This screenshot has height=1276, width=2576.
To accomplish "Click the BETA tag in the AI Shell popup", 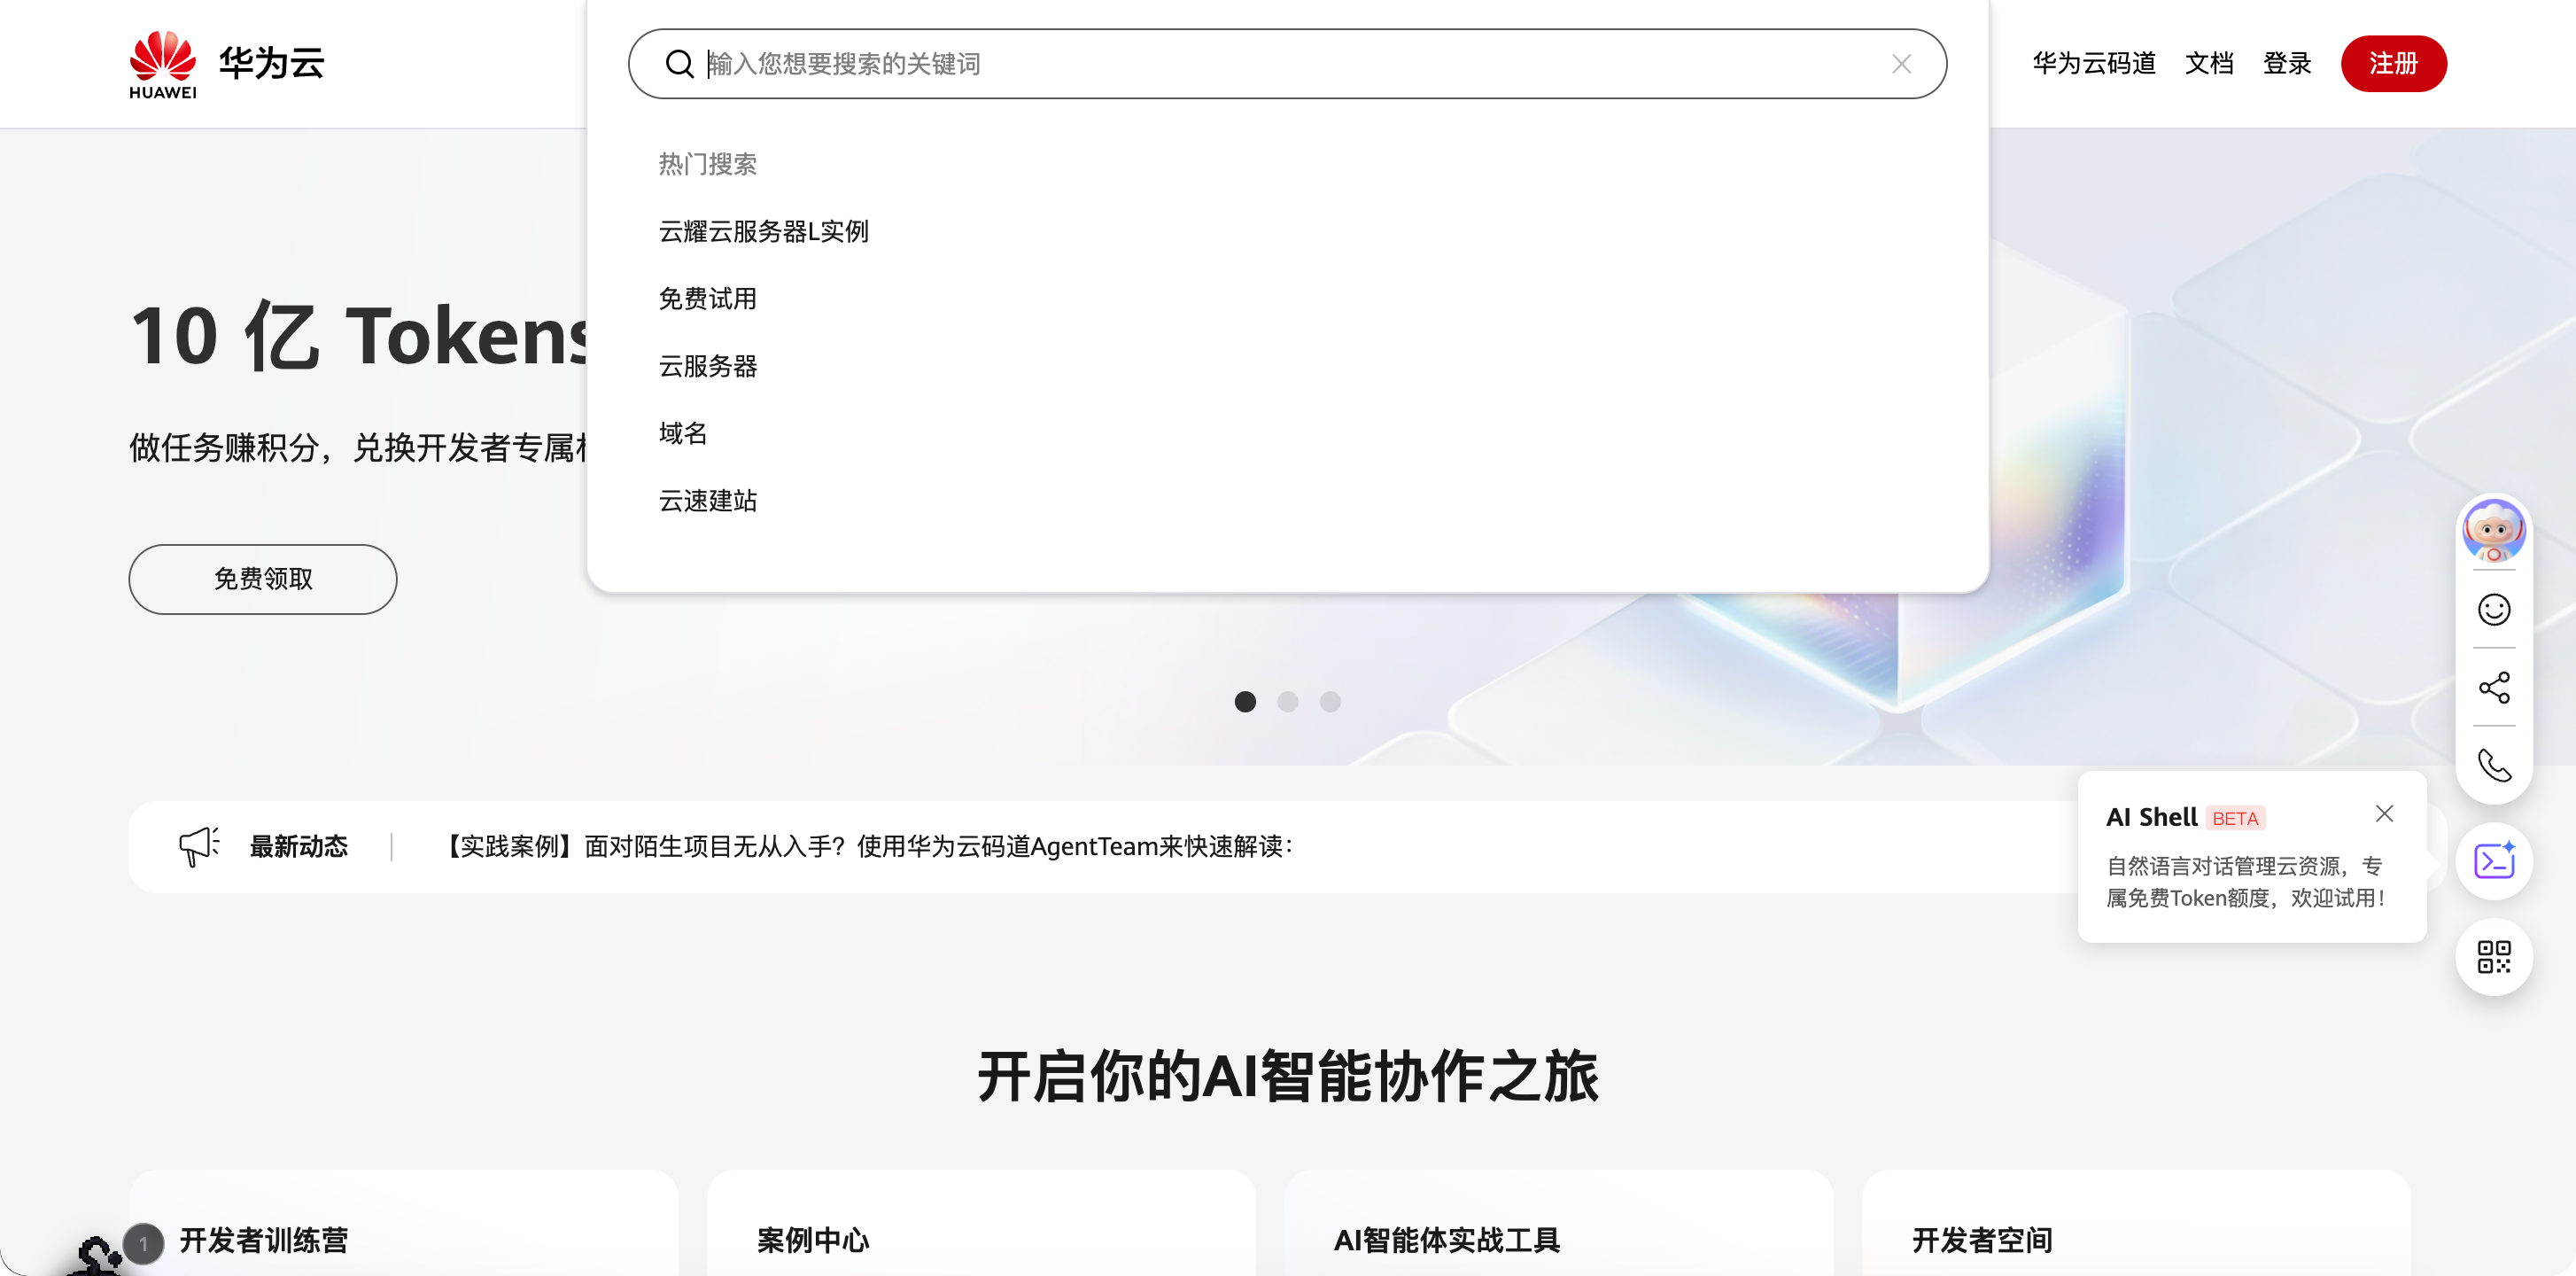I will coord(2234,818).
